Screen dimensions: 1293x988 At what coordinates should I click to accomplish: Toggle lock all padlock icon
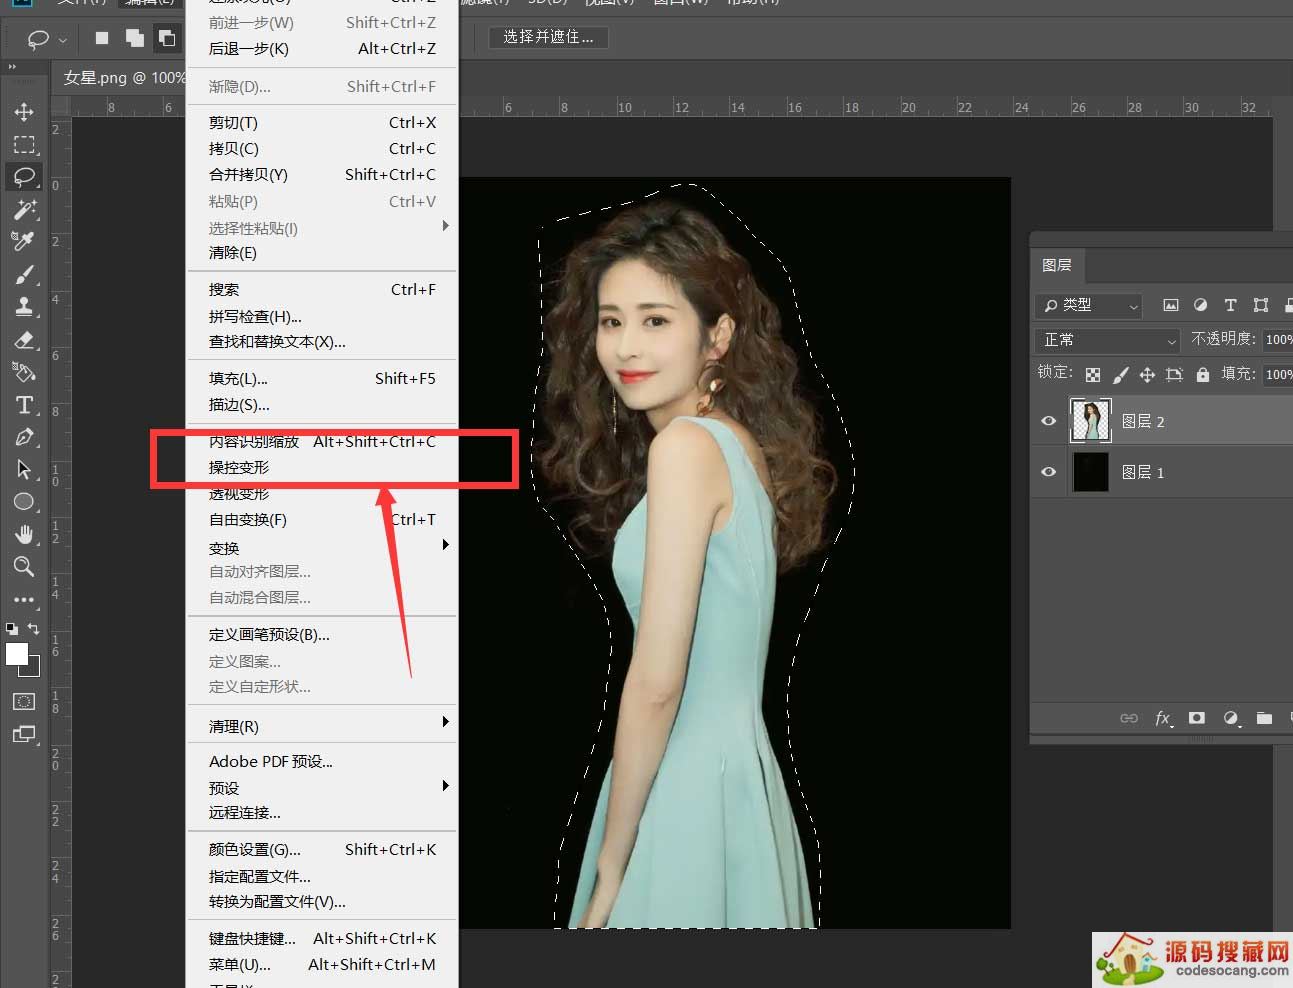[x=1203, y=375]
